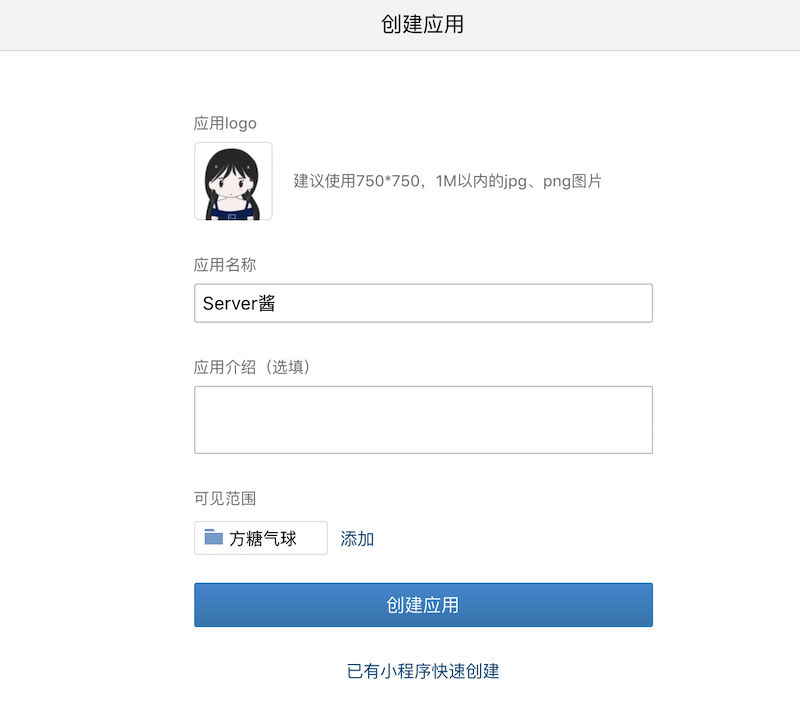800x723 pixels.
Task: Add more visible members via 添加
Action: 357,539
